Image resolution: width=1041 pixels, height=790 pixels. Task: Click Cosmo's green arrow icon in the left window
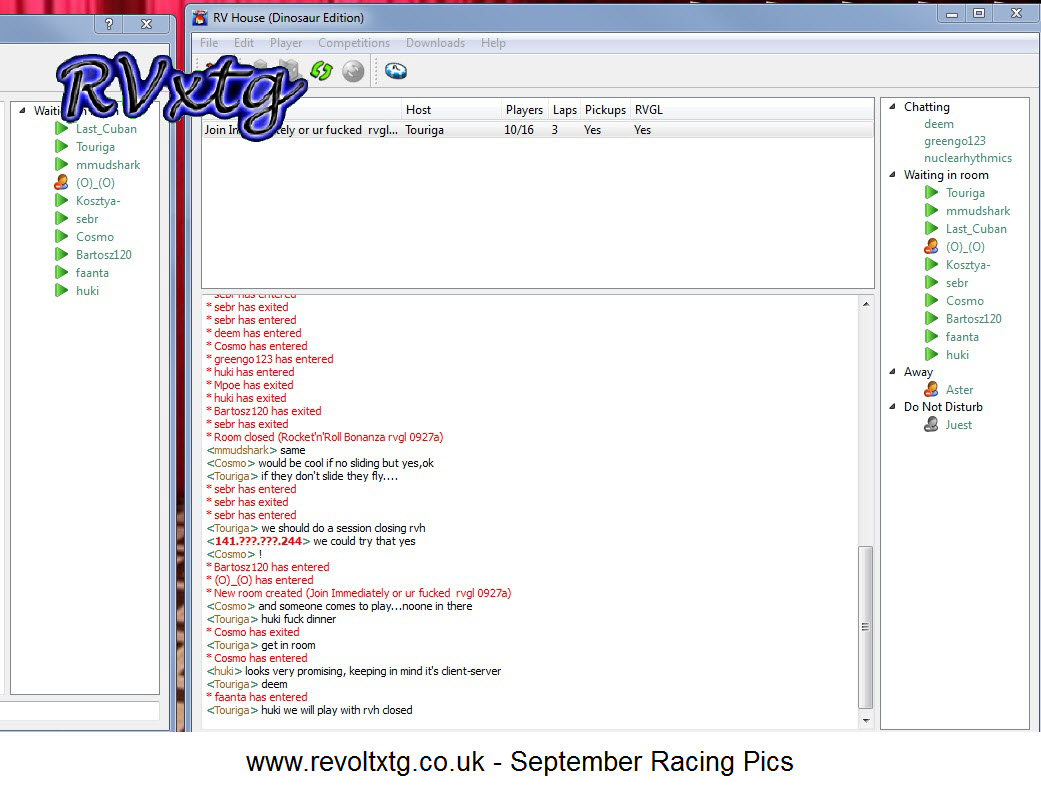62,236
